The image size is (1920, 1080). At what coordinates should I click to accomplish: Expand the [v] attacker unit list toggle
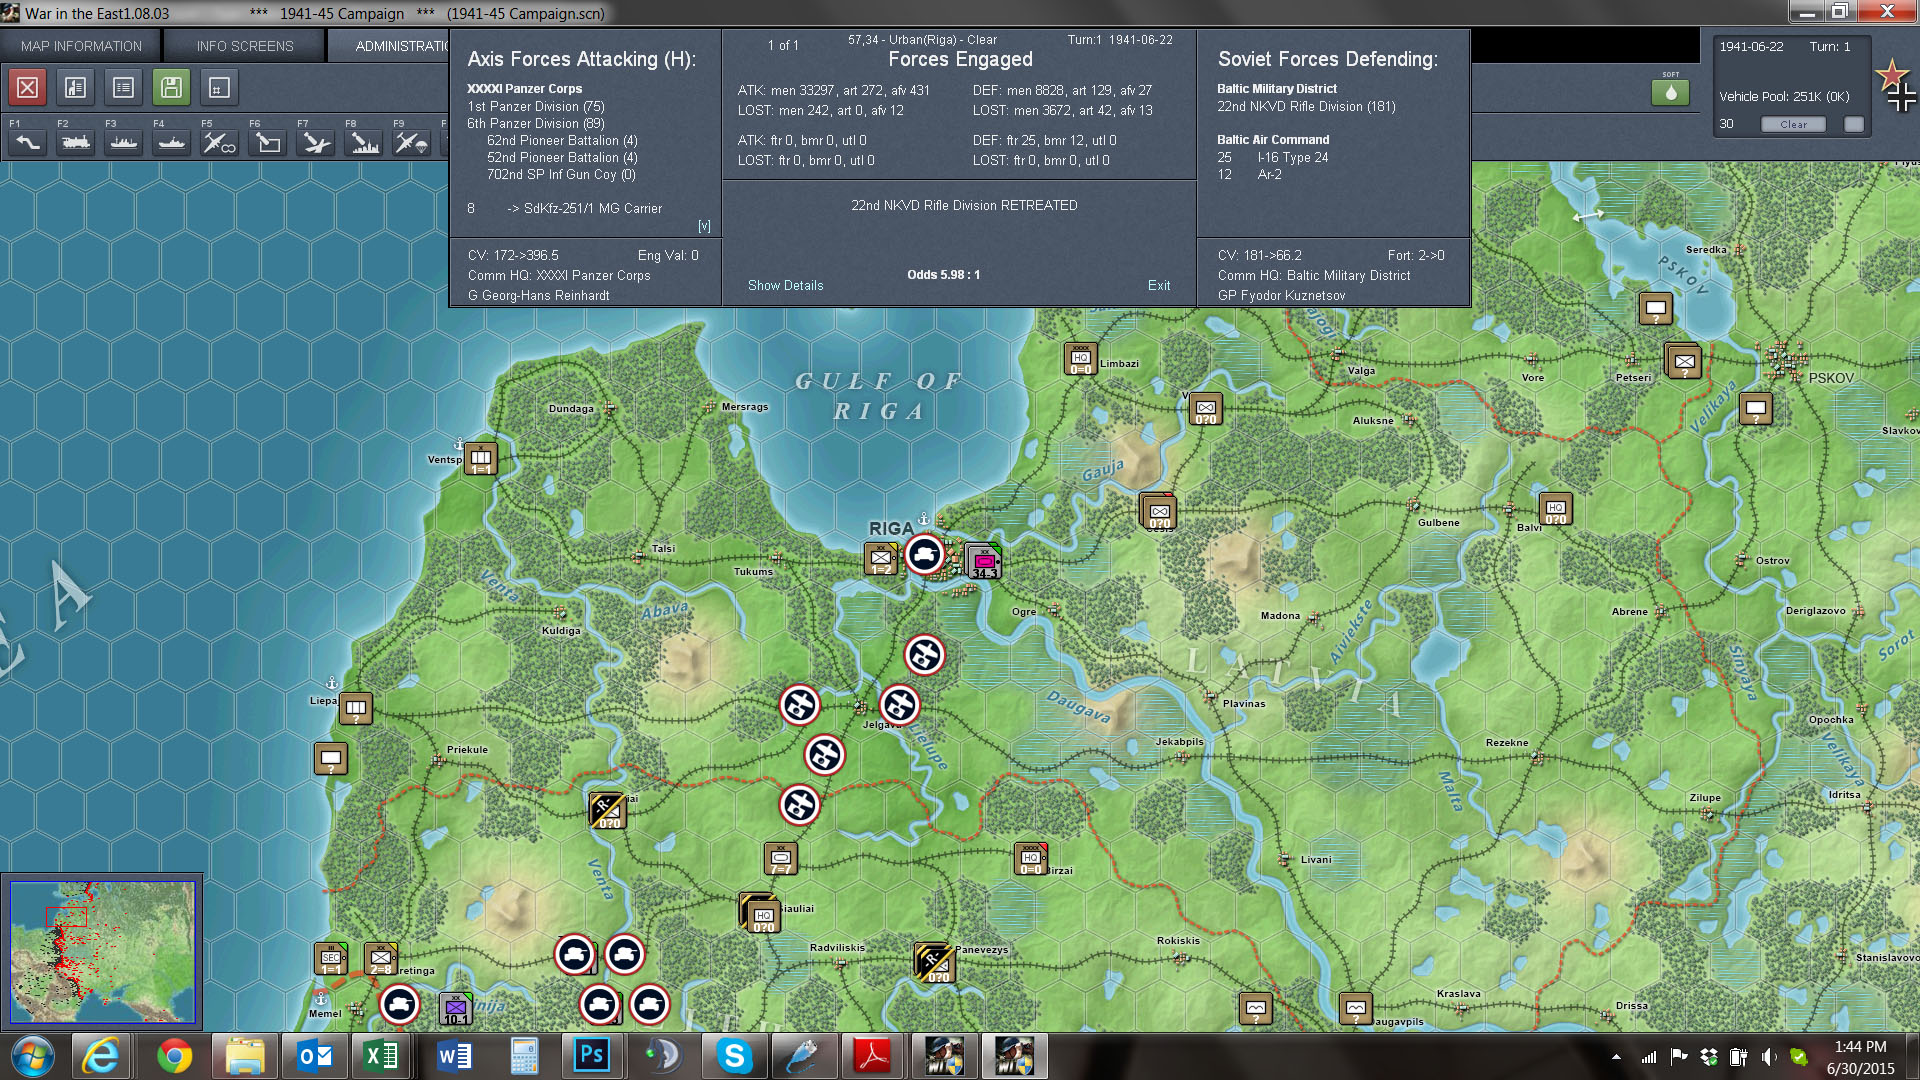pyautogui.click(x=704, y=226)
